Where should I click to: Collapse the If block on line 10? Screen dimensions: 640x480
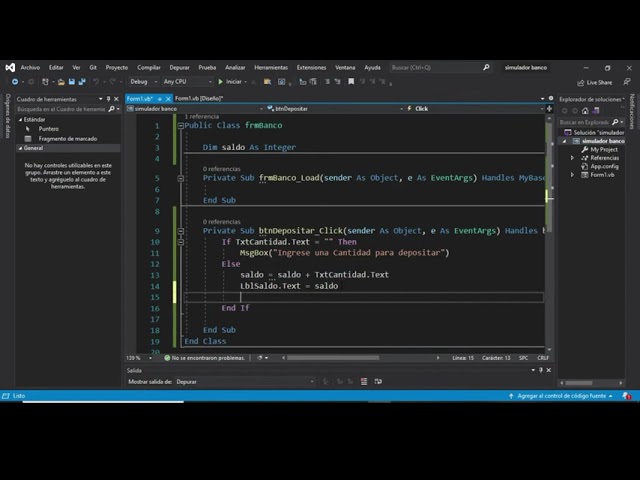click(180, 242)
